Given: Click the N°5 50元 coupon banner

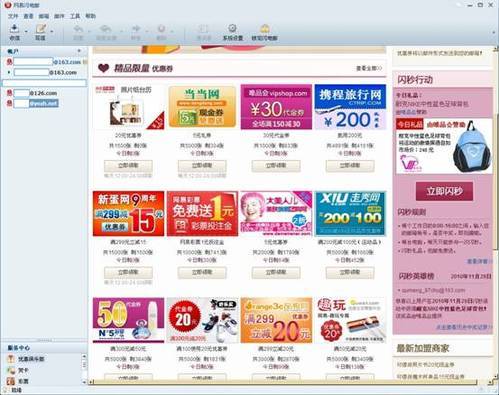Looking at the screenshot, I should (128, 320).
